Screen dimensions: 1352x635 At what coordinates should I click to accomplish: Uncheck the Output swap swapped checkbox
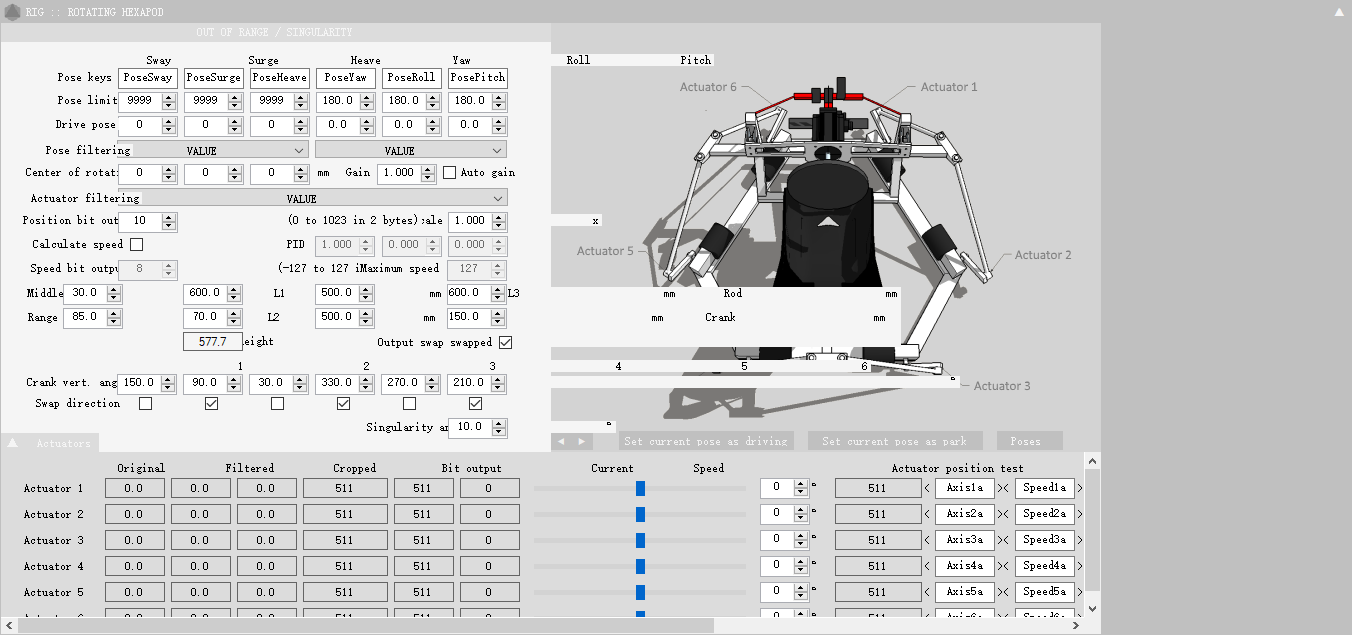click(x=505, y=342)
